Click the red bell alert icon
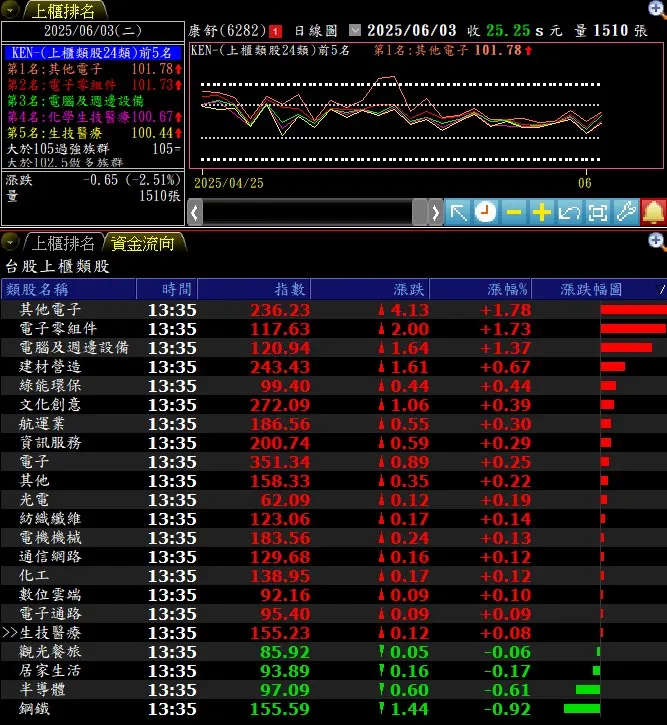Screen dimensions: 667x725 tap(654, 213)
